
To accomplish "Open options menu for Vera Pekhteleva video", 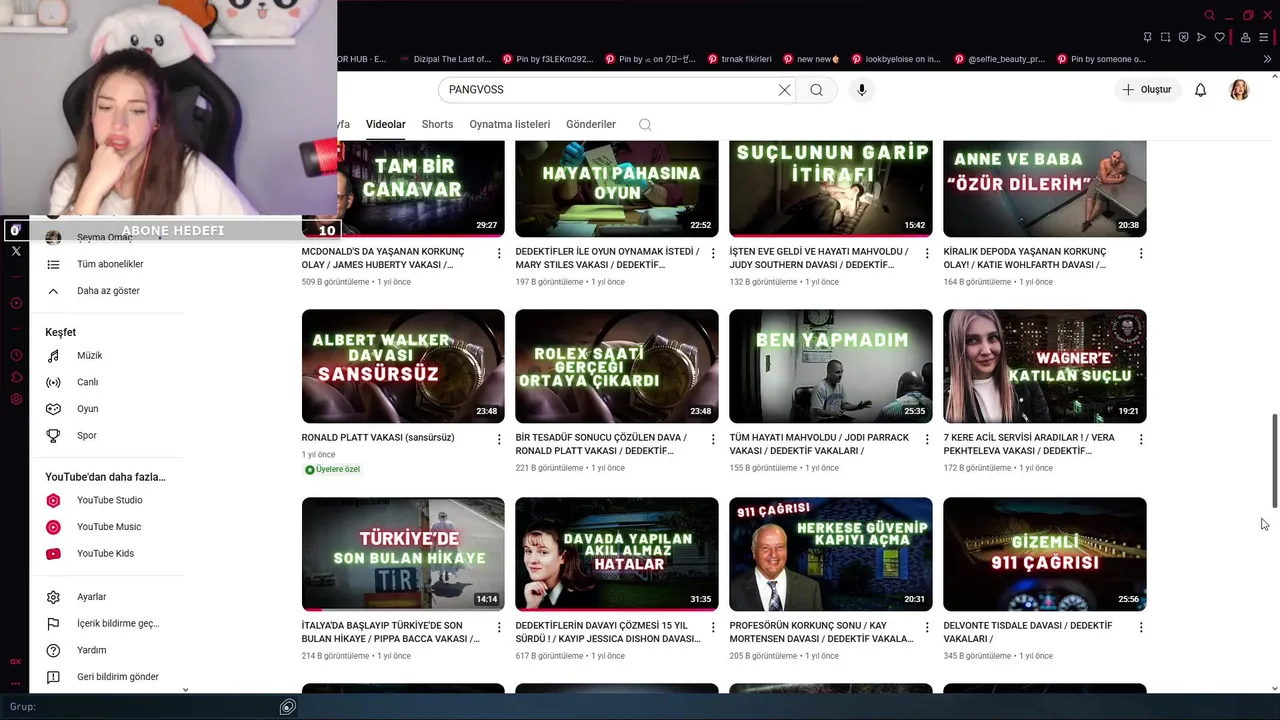I will (x=1141, y=440).
